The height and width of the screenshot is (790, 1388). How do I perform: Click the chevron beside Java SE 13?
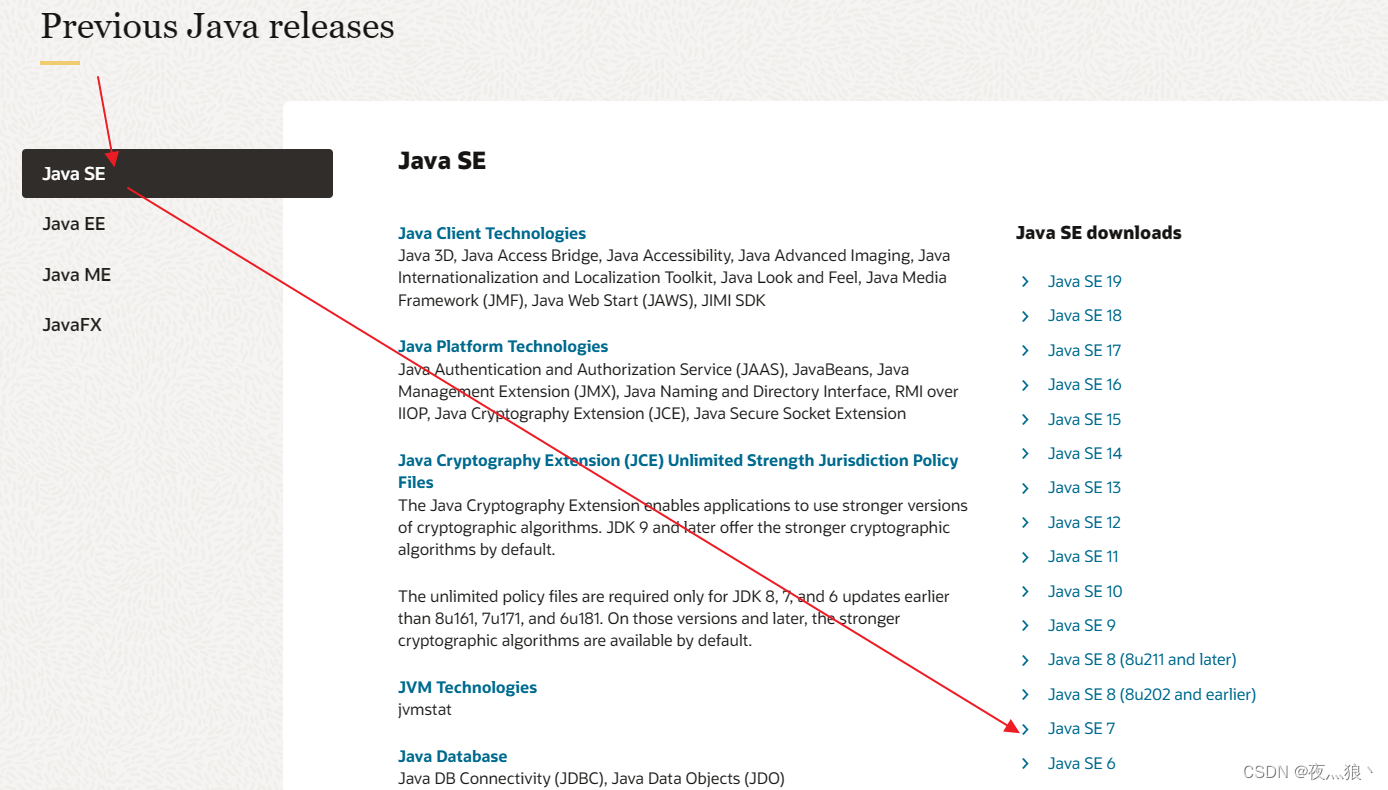click(x=1025, y=488)
